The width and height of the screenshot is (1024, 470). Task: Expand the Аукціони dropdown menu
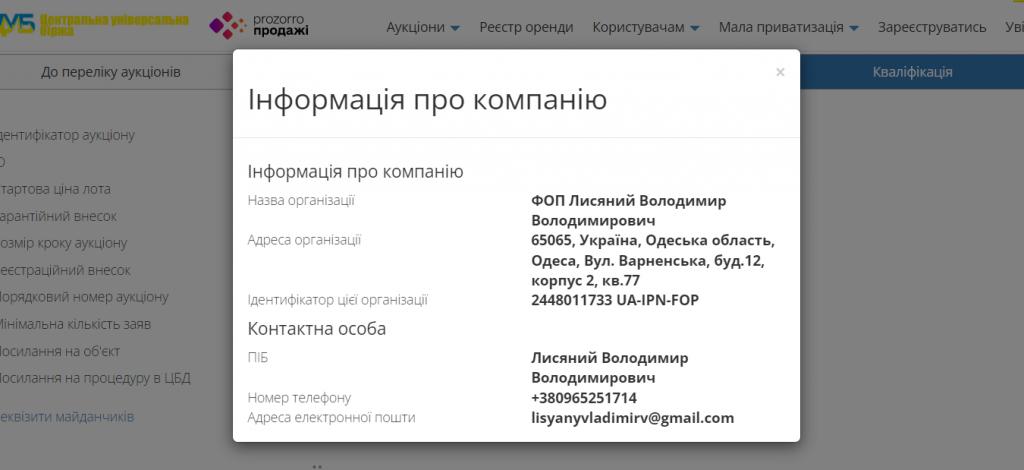[x=423, y=27]
